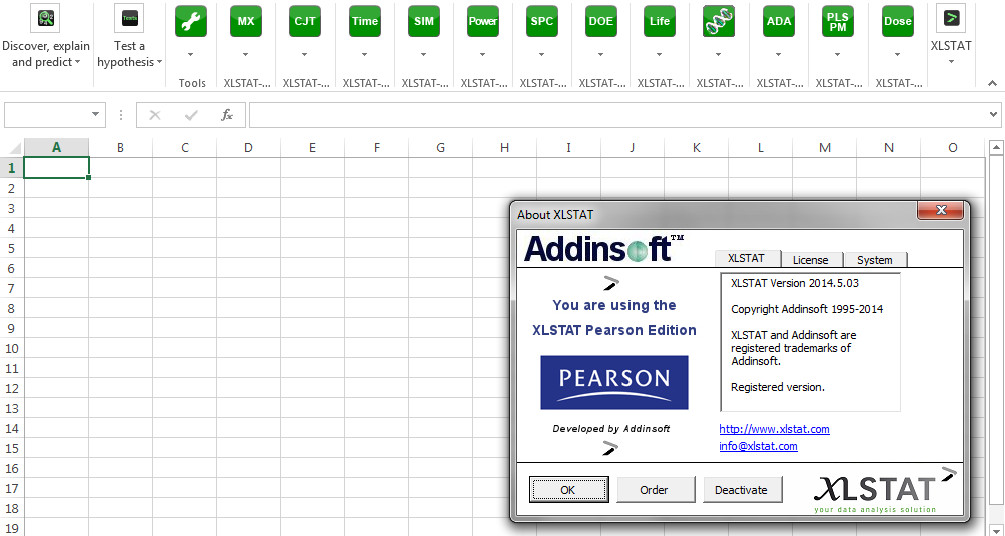Expand the Time module dropdown arrow
This screenshot has height=536, width=1005.
365,54
